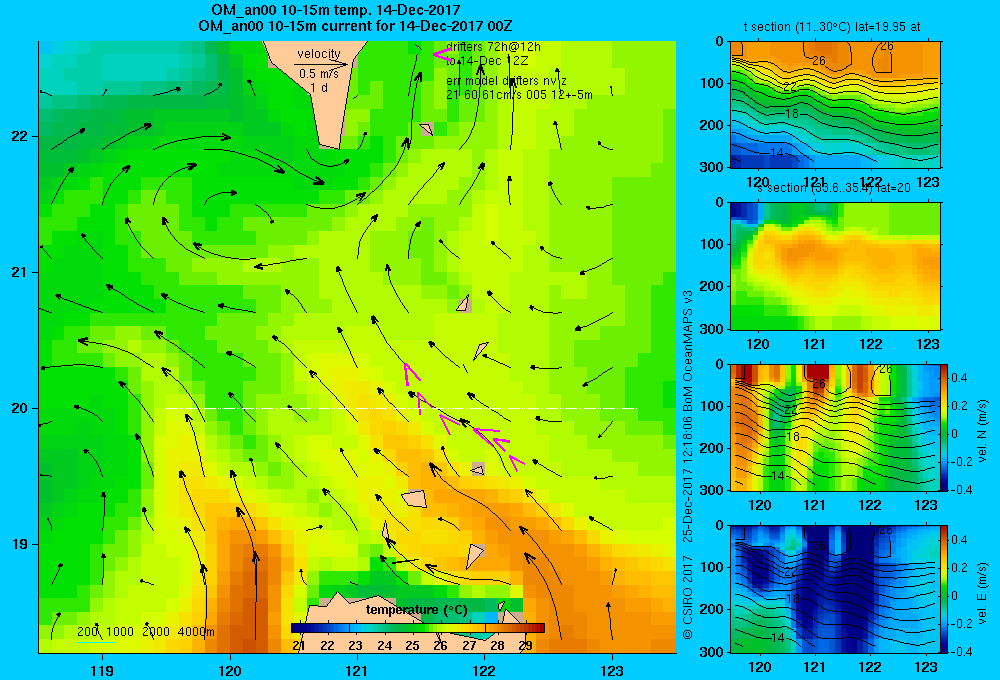This screenshot has width=1000, height=680.
Task: Click the 'temperature (°C)' colorbar label
Action: [x=417, y=610]
